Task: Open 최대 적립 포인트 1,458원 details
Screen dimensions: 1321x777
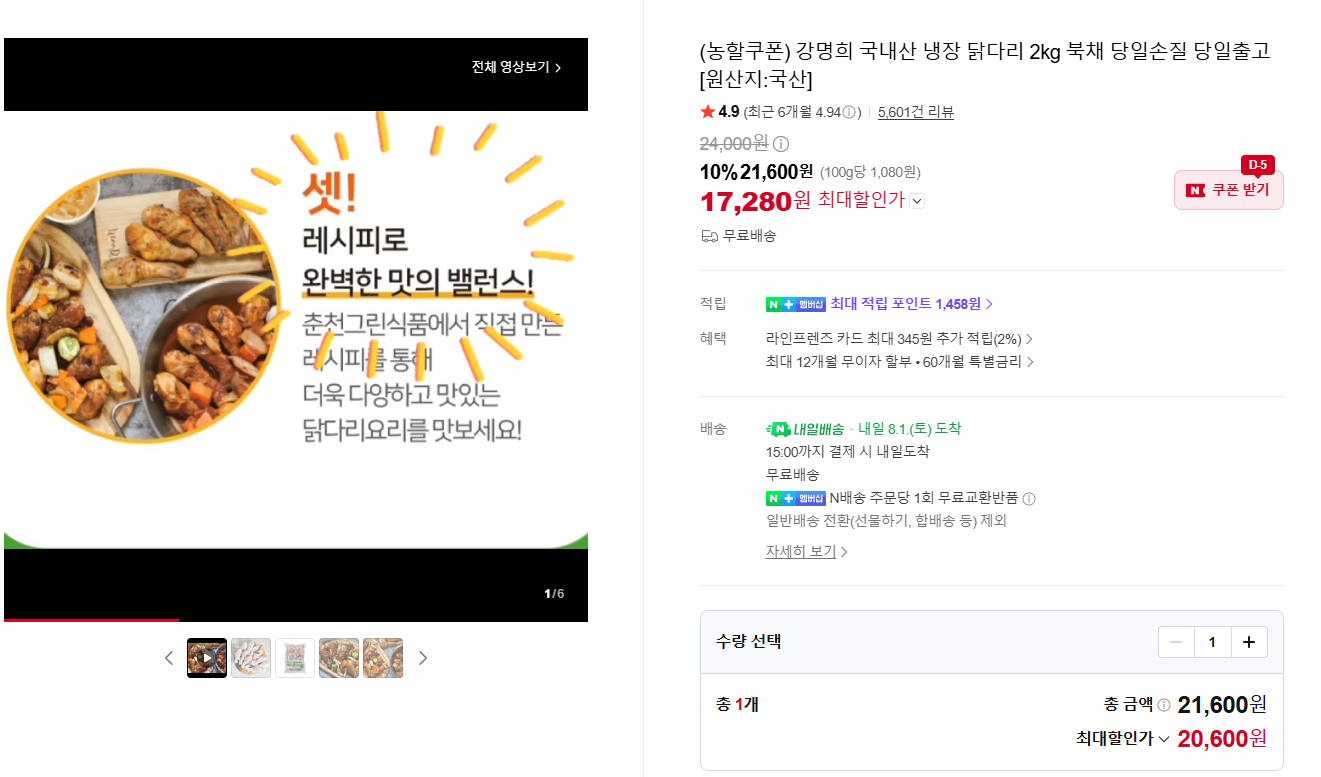Action: point(912,303)
